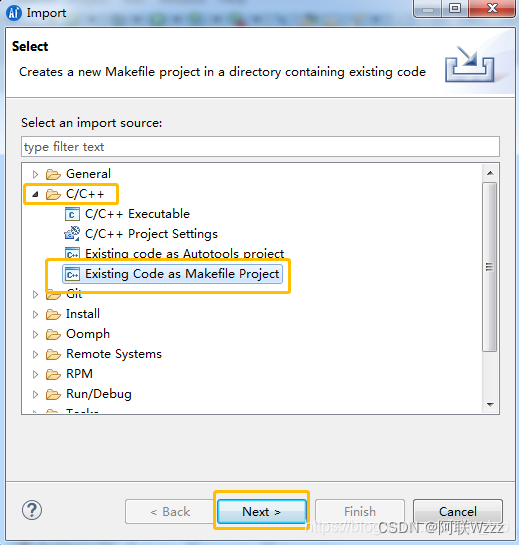The height and width of the screenshot is (545, 519).
Task: Click the Autotools project C++ icon
Action: (x=72, y=253)
